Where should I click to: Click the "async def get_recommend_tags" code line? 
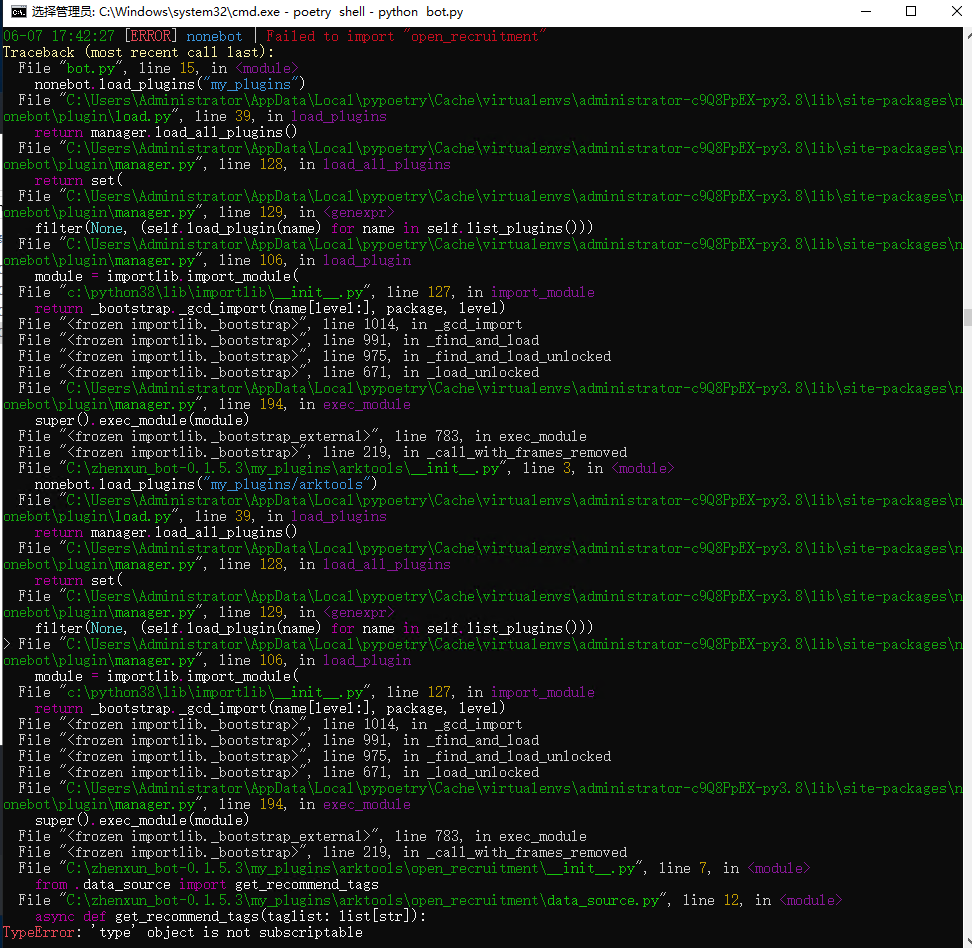pos(230,916)
